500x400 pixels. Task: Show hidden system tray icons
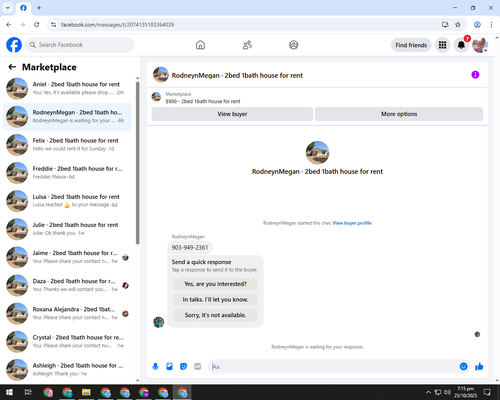pos(428,392)
